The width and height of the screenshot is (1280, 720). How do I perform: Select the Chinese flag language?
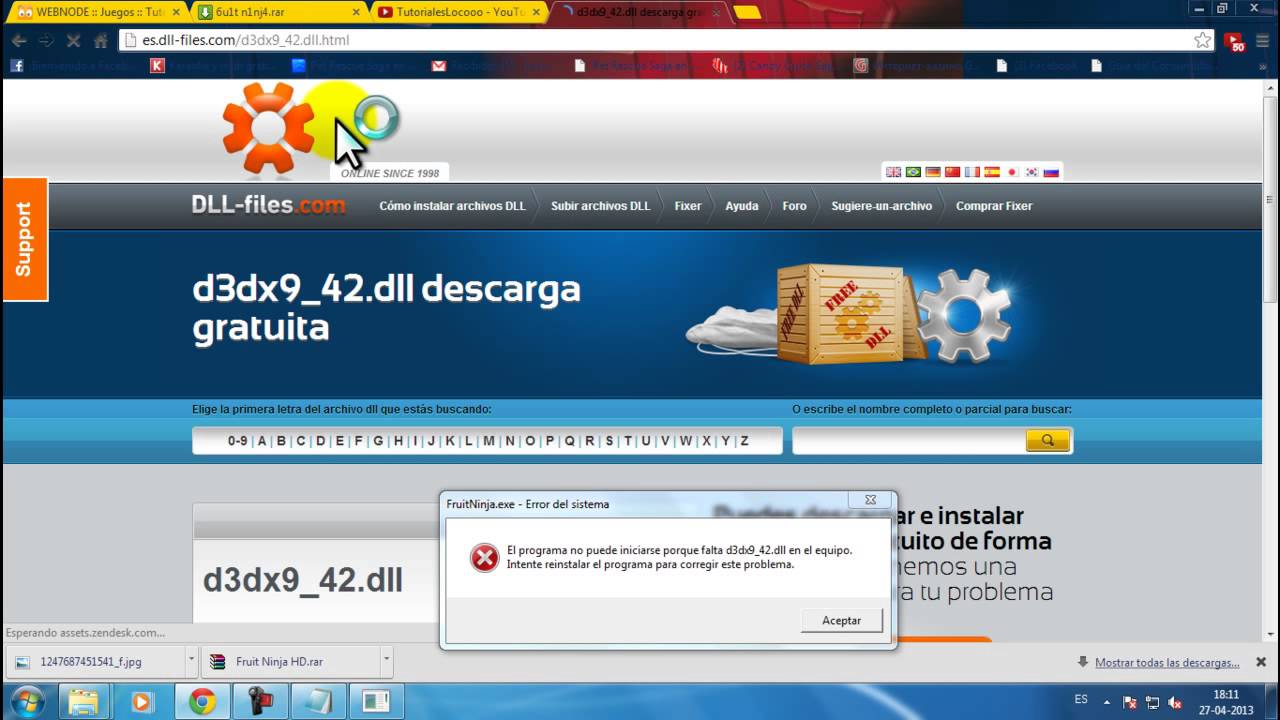tap(952, 172)
